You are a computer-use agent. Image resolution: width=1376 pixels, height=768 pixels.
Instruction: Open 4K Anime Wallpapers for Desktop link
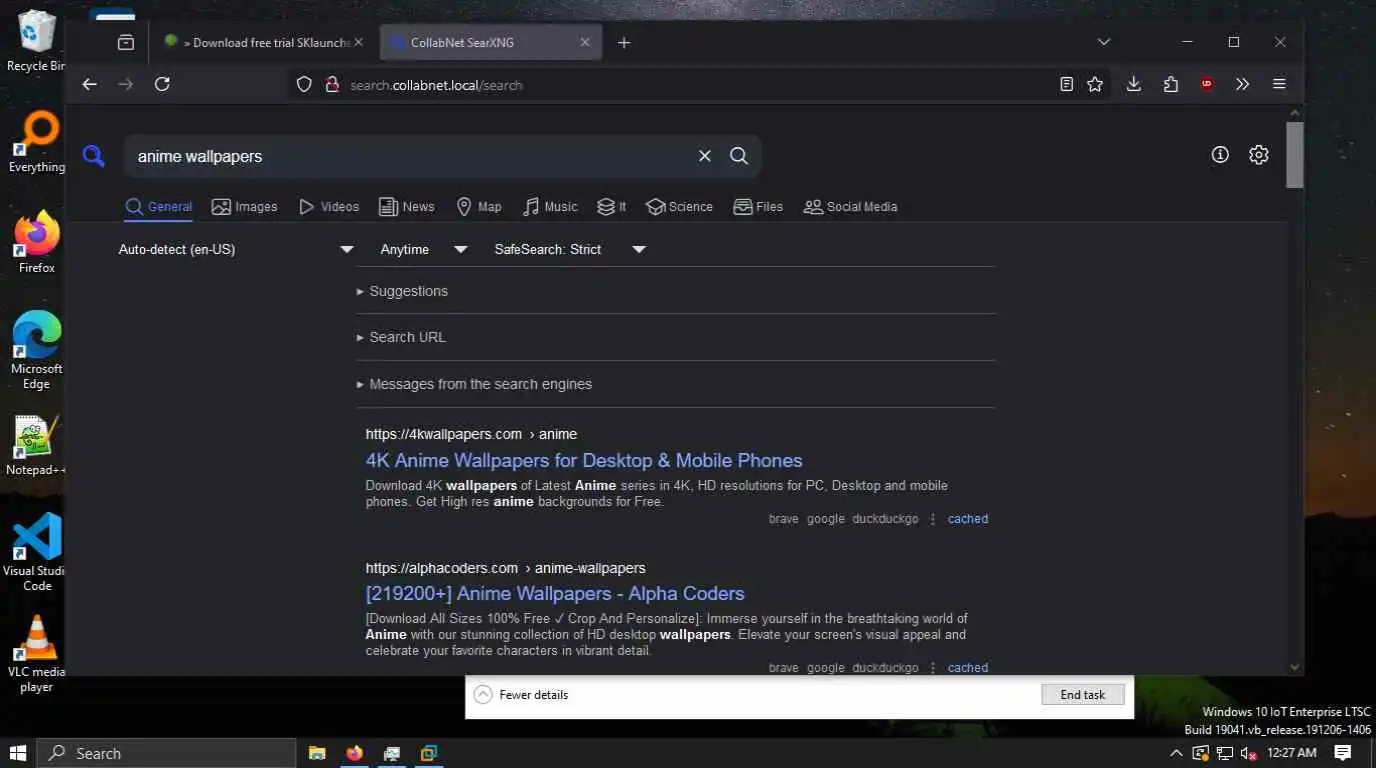584,461
